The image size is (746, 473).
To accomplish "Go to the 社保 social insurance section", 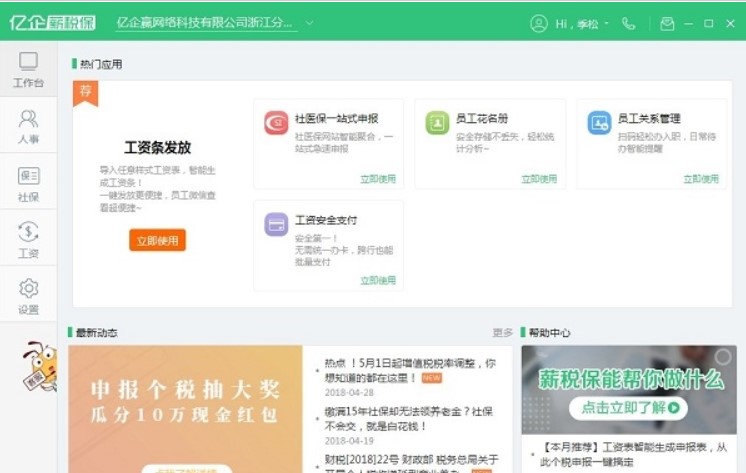I will tap(28, 183).
